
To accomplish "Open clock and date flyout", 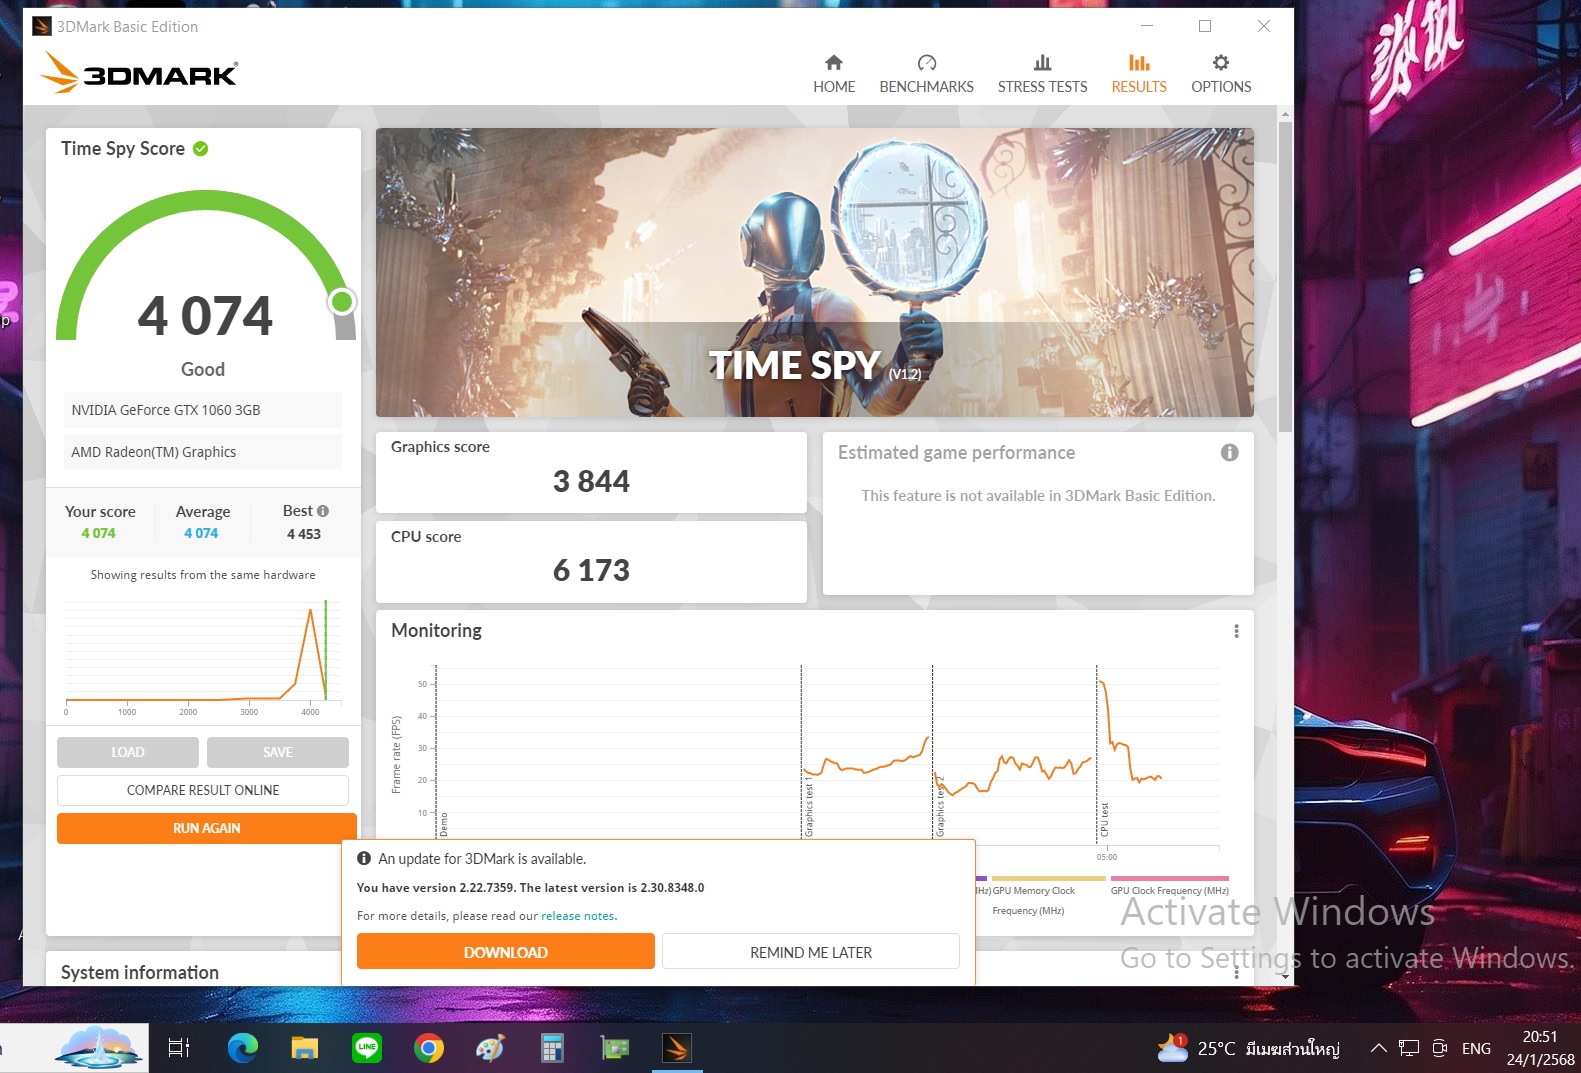I will click(x=1540, y=1048).
